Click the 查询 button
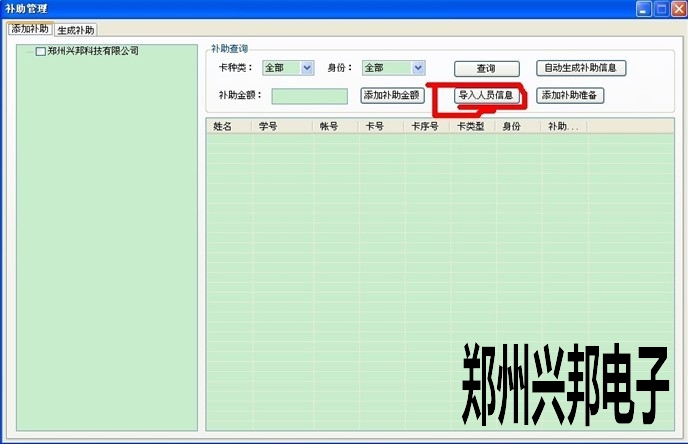This screenshot has width=688, height=444. [487, 68]
